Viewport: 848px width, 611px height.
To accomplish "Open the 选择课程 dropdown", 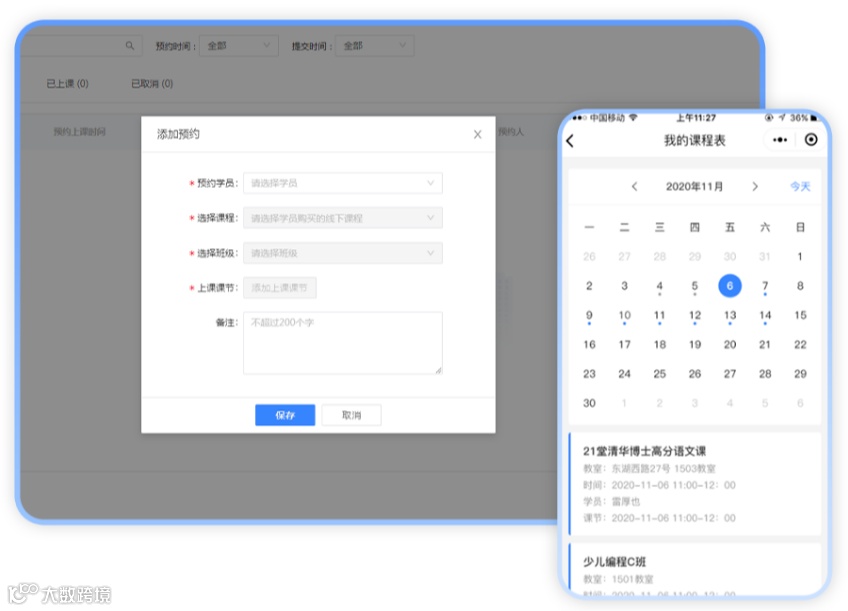I will [343, 218].
